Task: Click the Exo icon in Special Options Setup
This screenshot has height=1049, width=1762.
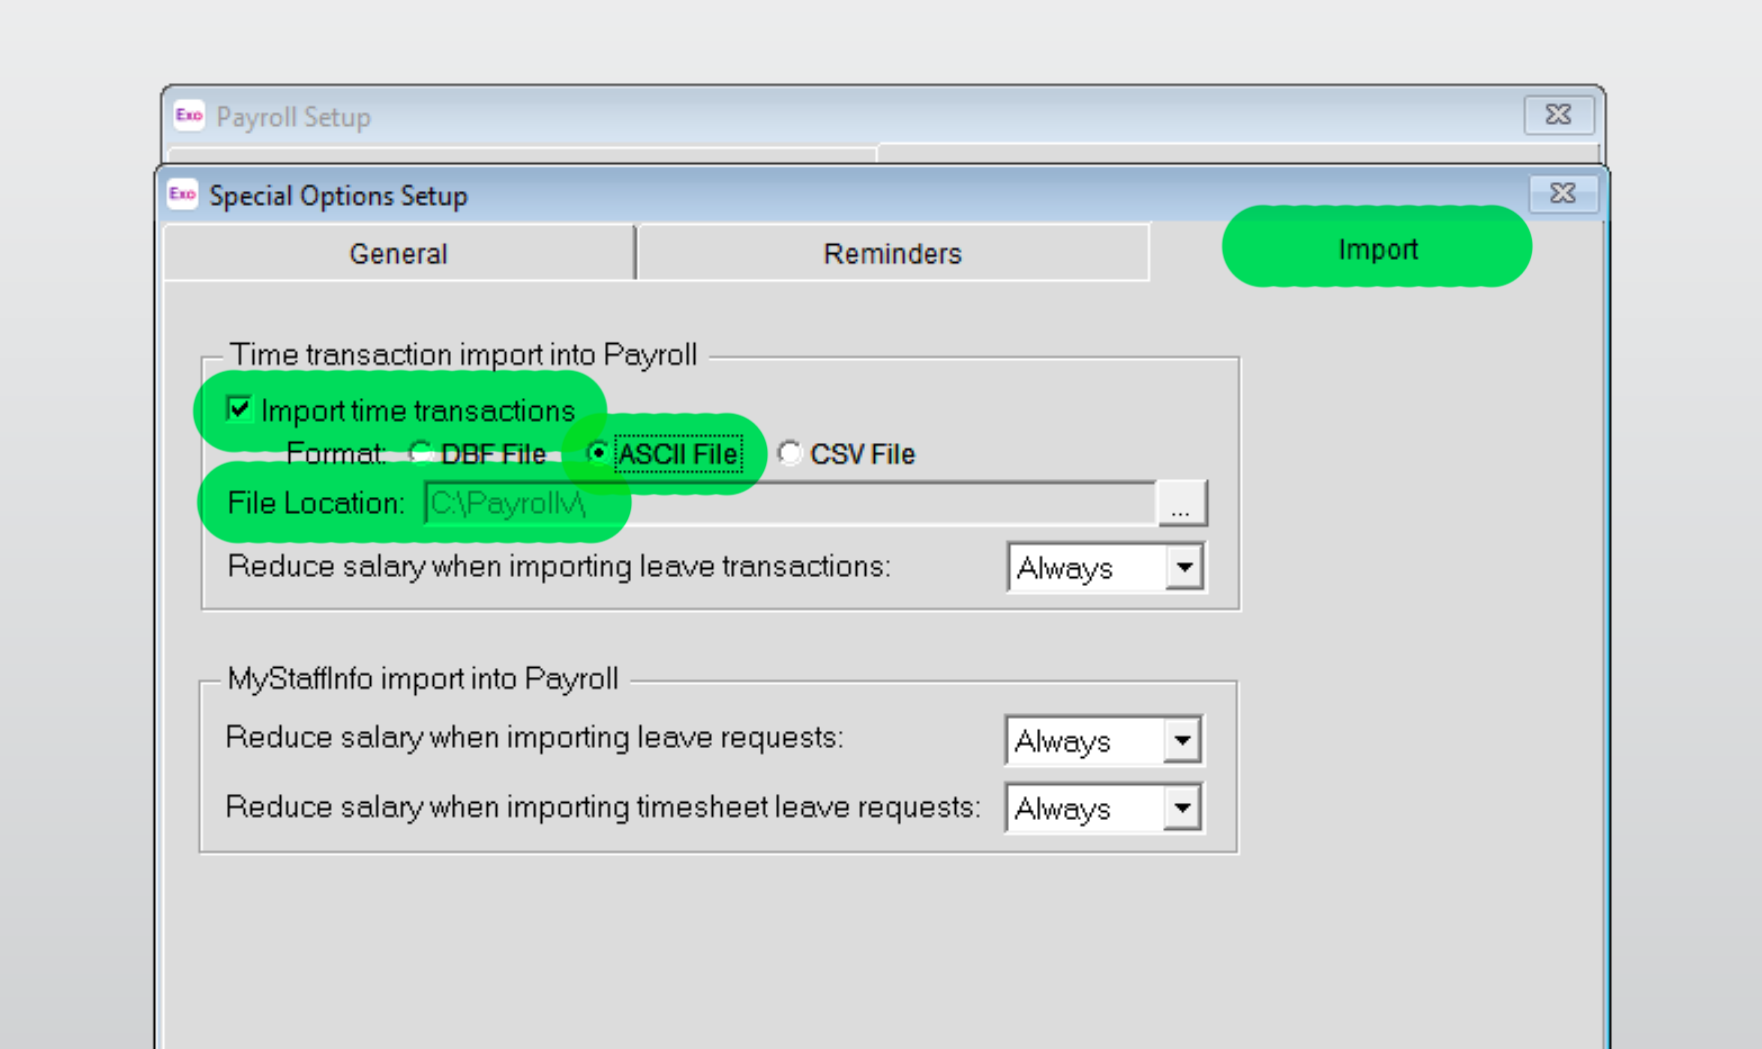Action: (183, 194)
